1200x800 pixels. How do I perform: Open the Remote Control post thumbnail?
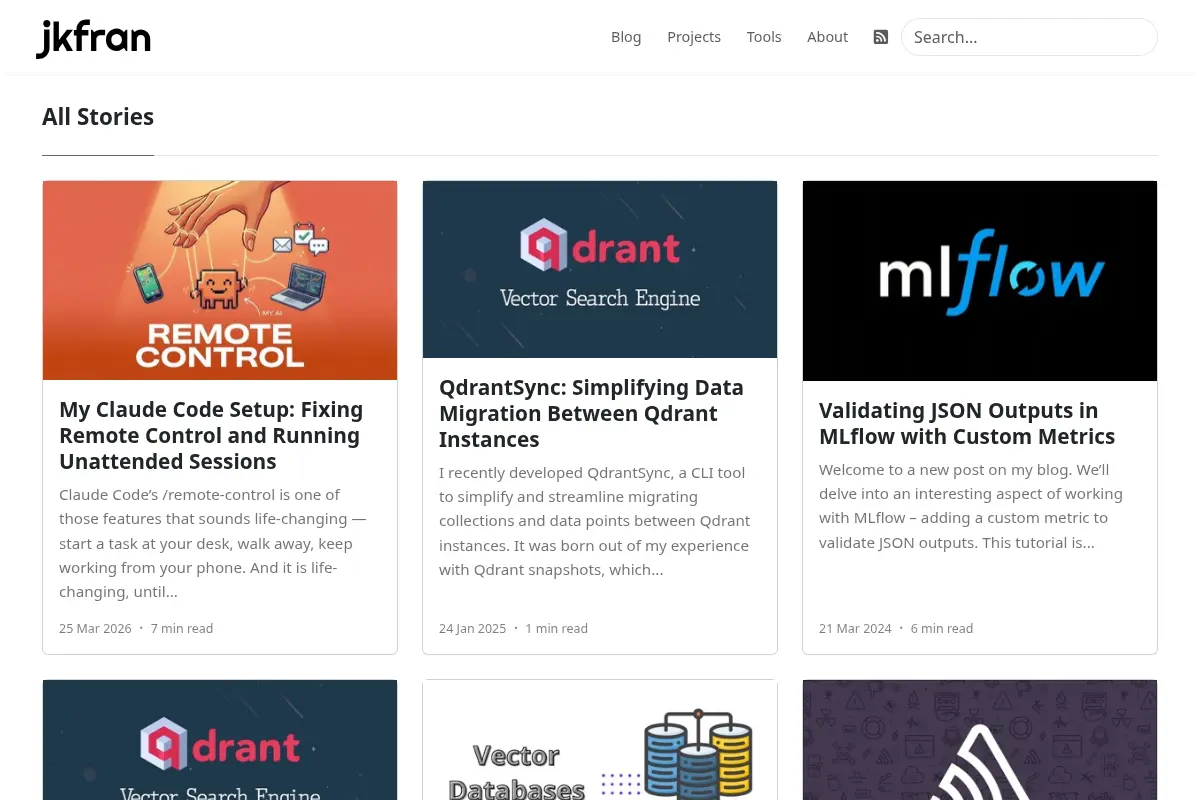(220, 280)
